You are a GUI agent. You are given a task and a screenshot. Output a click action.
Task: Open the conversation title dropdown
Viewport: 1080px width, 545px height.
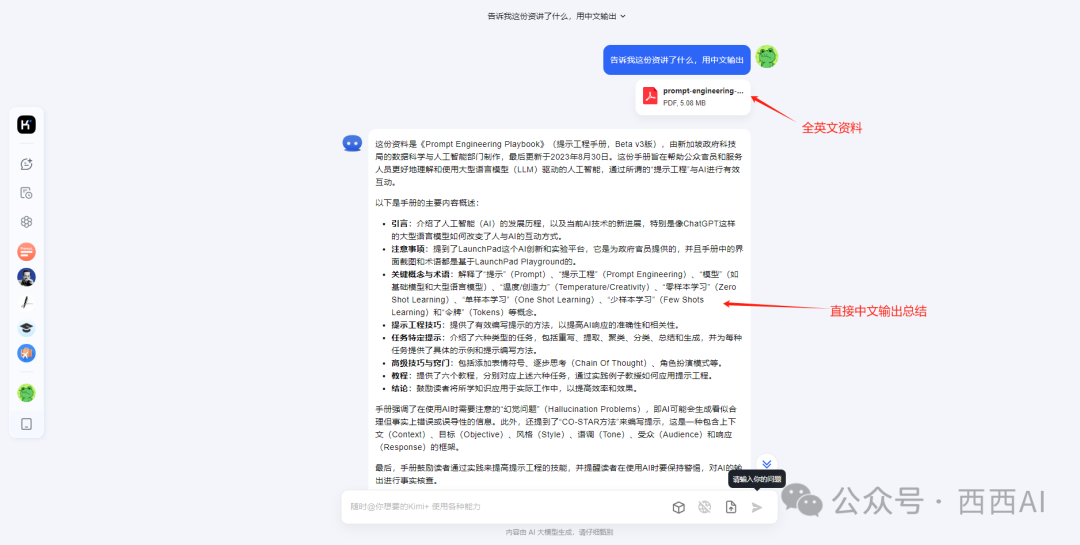click(x=556, y=16)
